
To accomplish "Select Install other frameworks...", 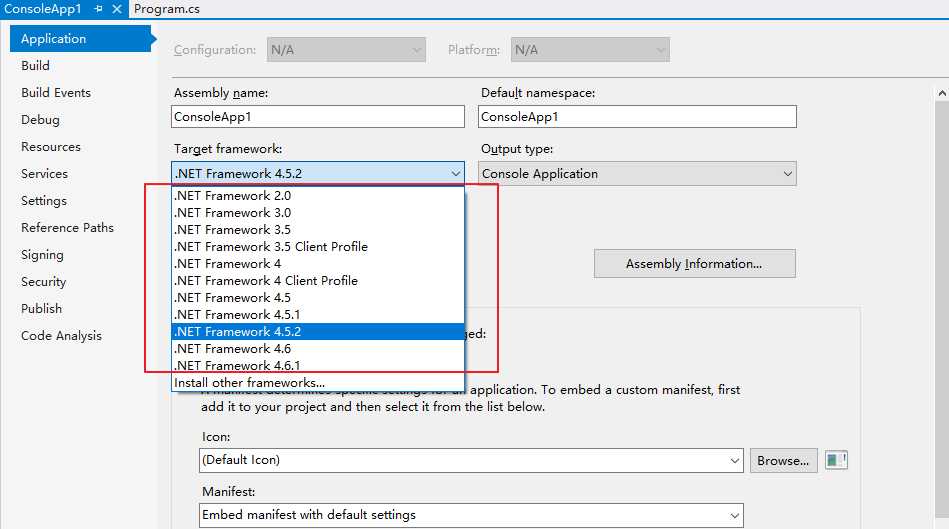I will (318, 383).
